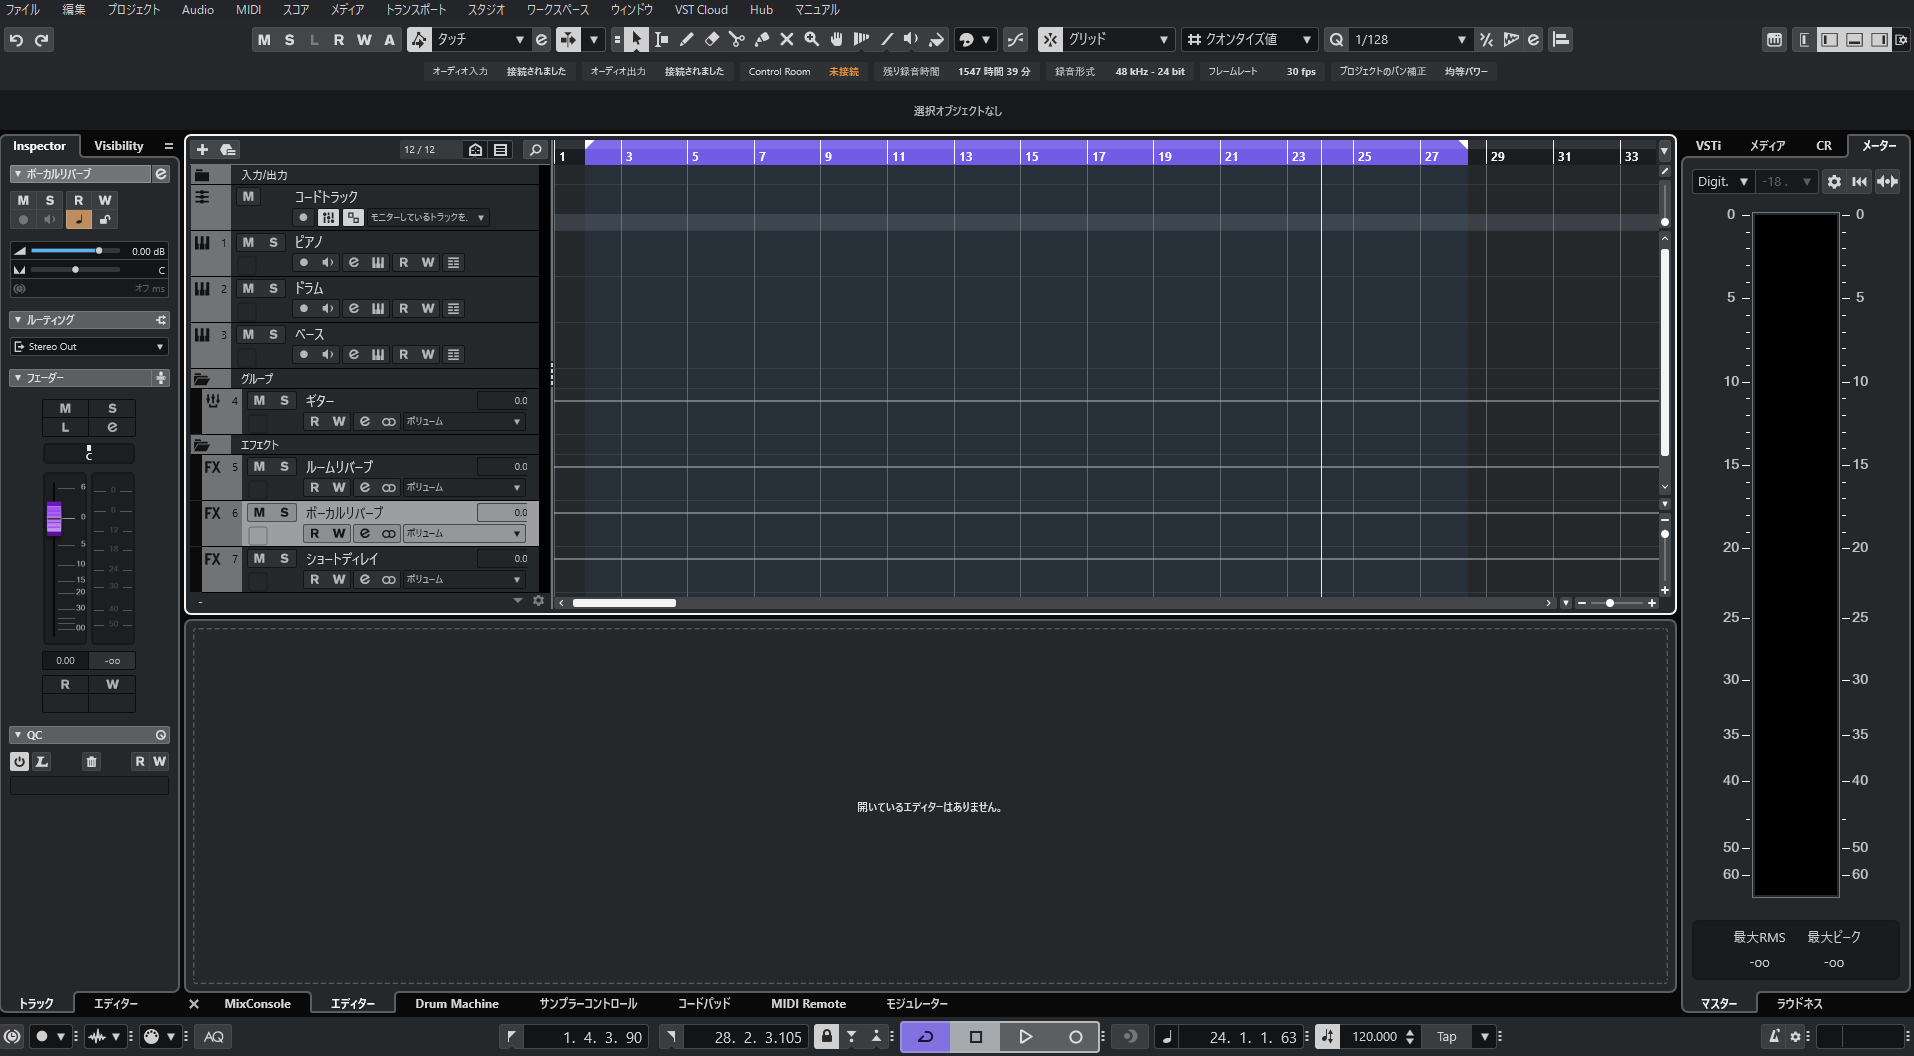Open meter settings gear icon
Viewport: 1914px width, 1056px height.
point(1833,182)
